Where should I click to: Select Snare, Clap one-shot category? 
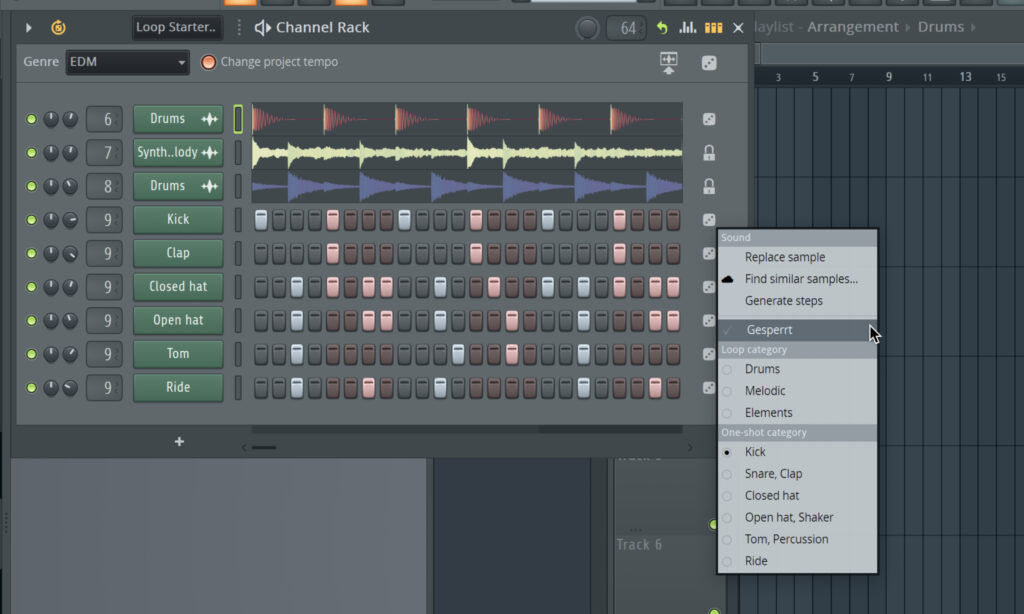[x=797, y=474]
